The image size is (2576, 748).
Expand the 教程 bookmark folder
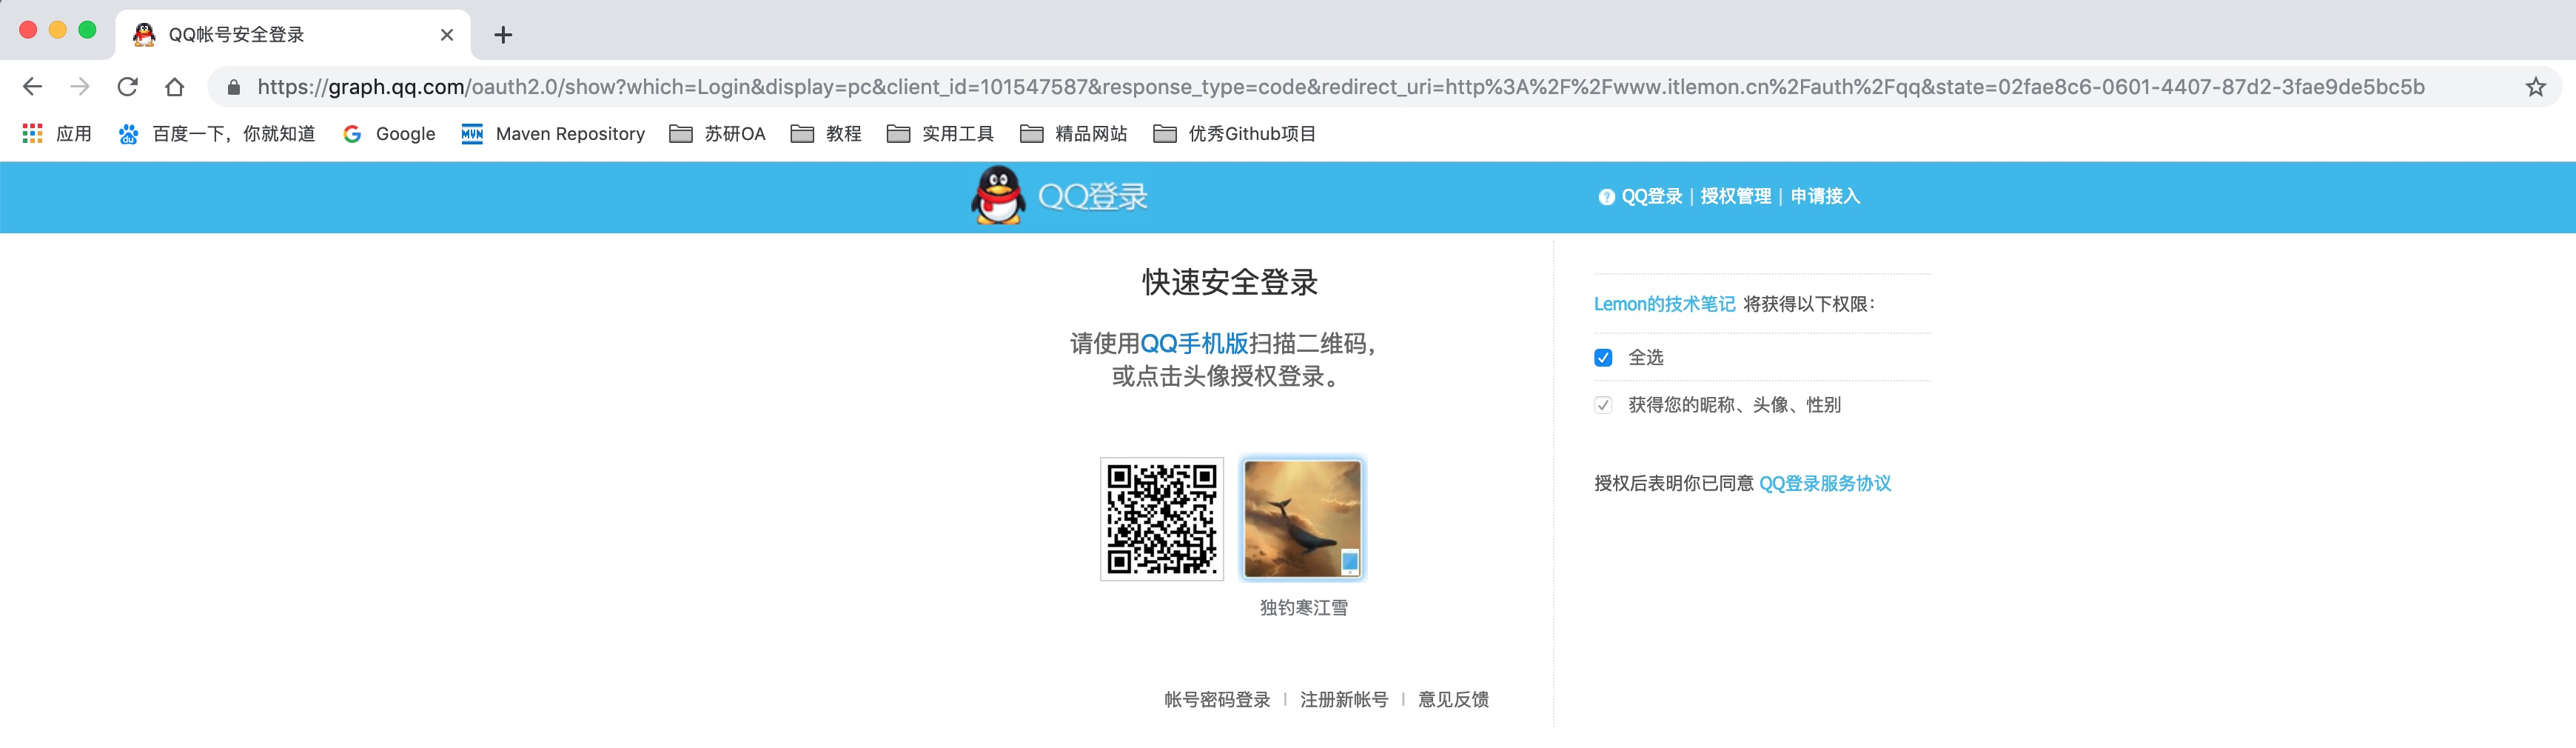826,134
